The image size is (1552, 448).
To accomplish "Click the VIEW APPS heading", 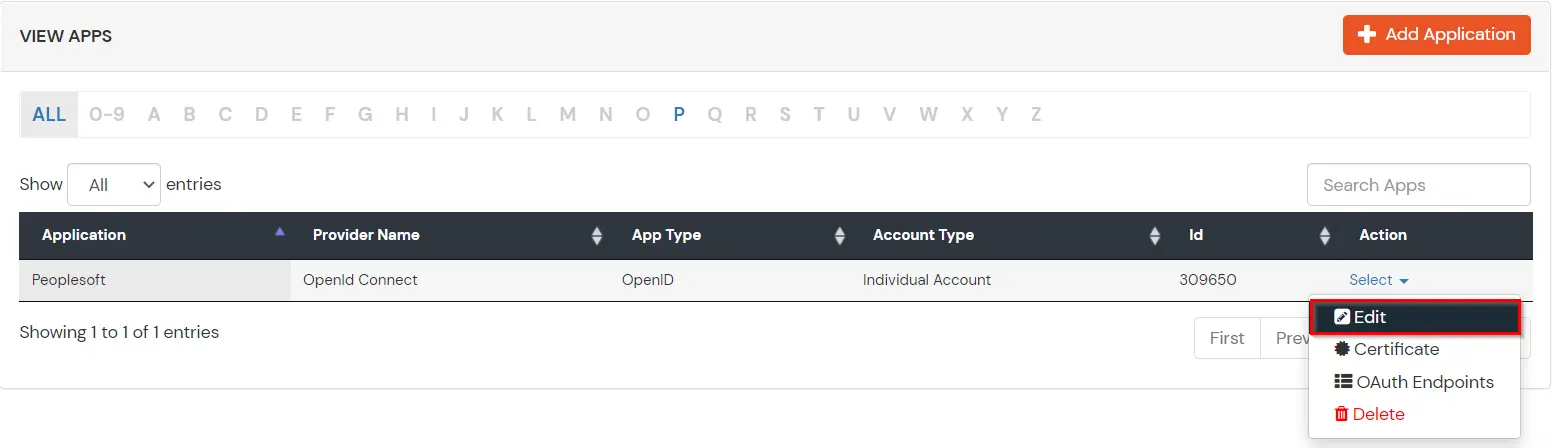I will [66, 36].
